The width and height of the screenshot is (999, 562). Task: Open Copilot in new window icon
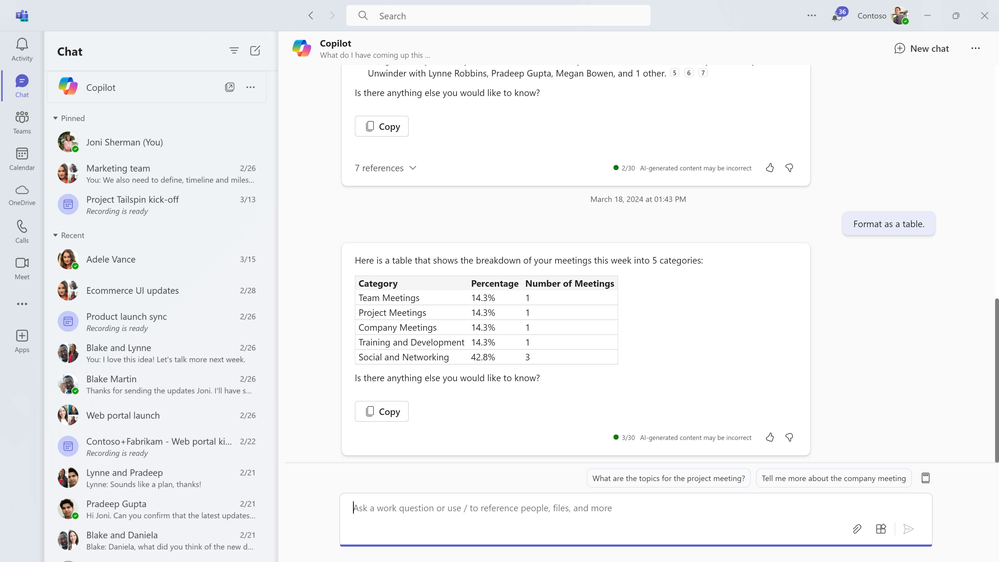229,87
